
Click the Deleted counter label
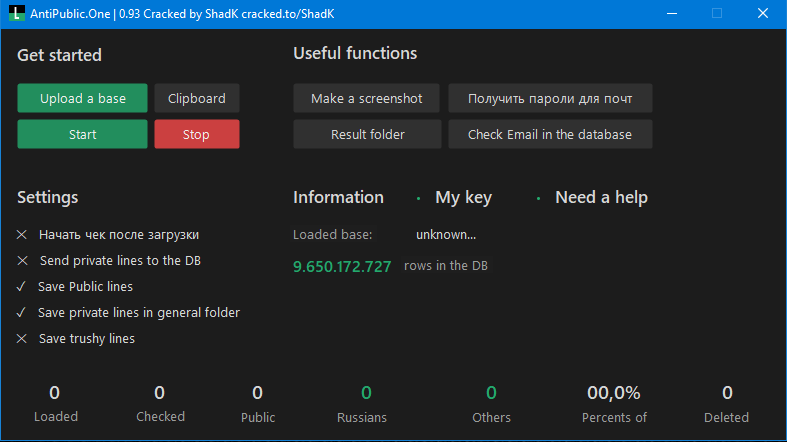click(726, 417)
